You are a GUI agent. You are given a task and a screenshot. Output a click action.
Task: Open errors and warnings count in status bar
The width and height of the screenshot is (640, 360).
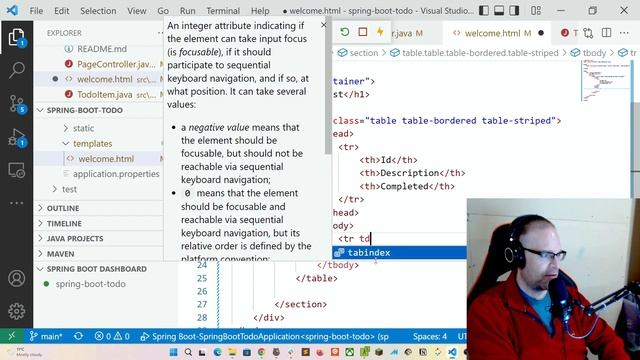click(112, 336)
